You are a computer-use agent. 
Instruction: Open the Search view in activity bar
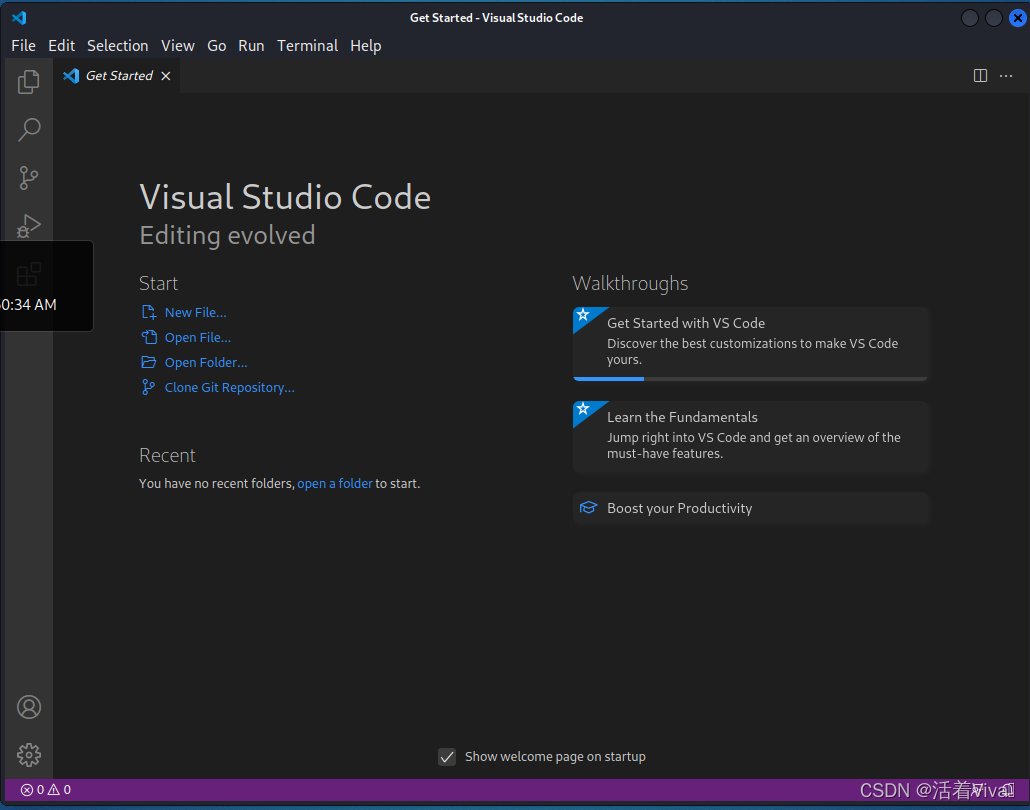coord(29,129)
